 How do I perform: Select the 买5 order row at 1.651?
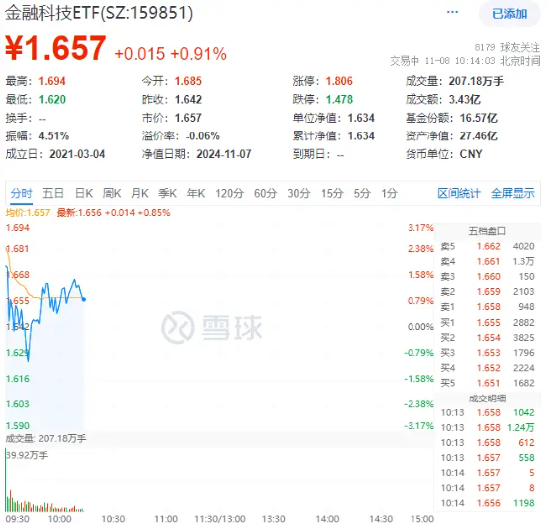[487, 383]
